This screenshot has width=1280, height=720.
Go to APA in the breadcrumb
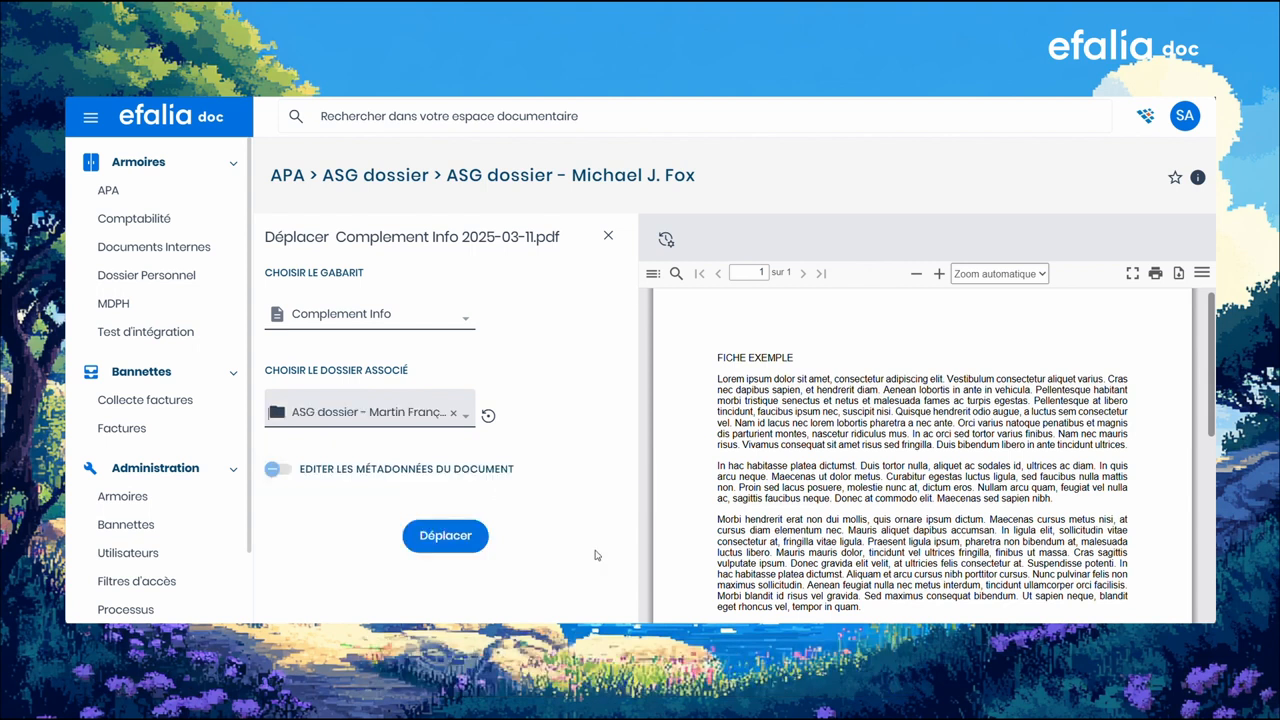coord(287,175)
